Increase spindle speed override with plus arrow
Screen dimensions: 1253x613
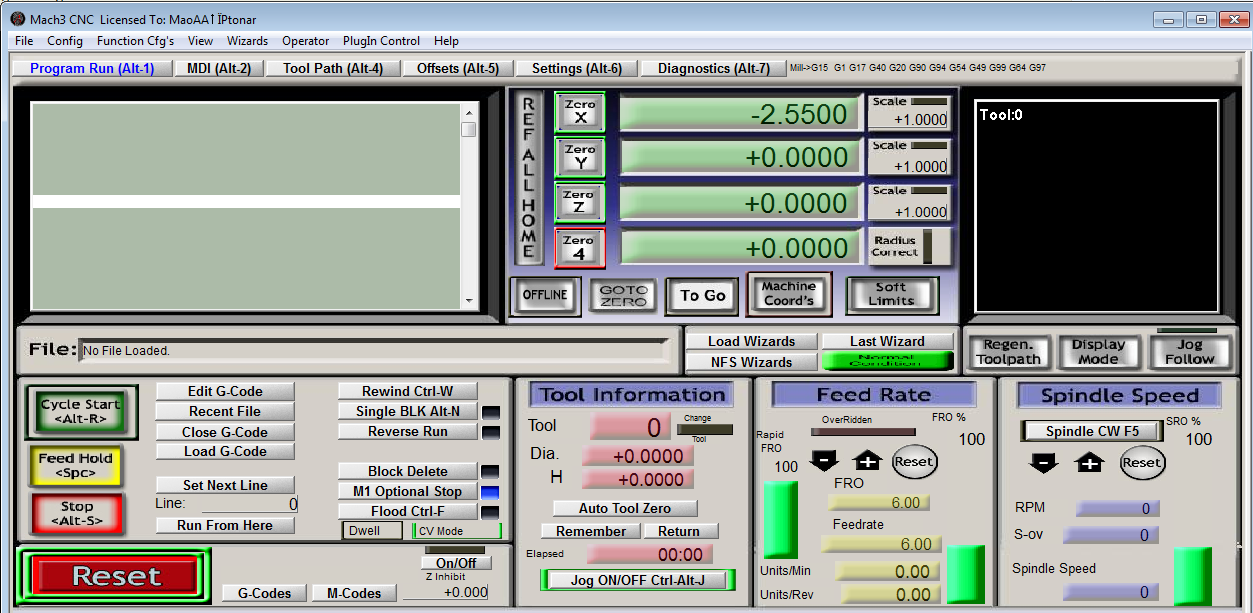(x=1090, y=463)
